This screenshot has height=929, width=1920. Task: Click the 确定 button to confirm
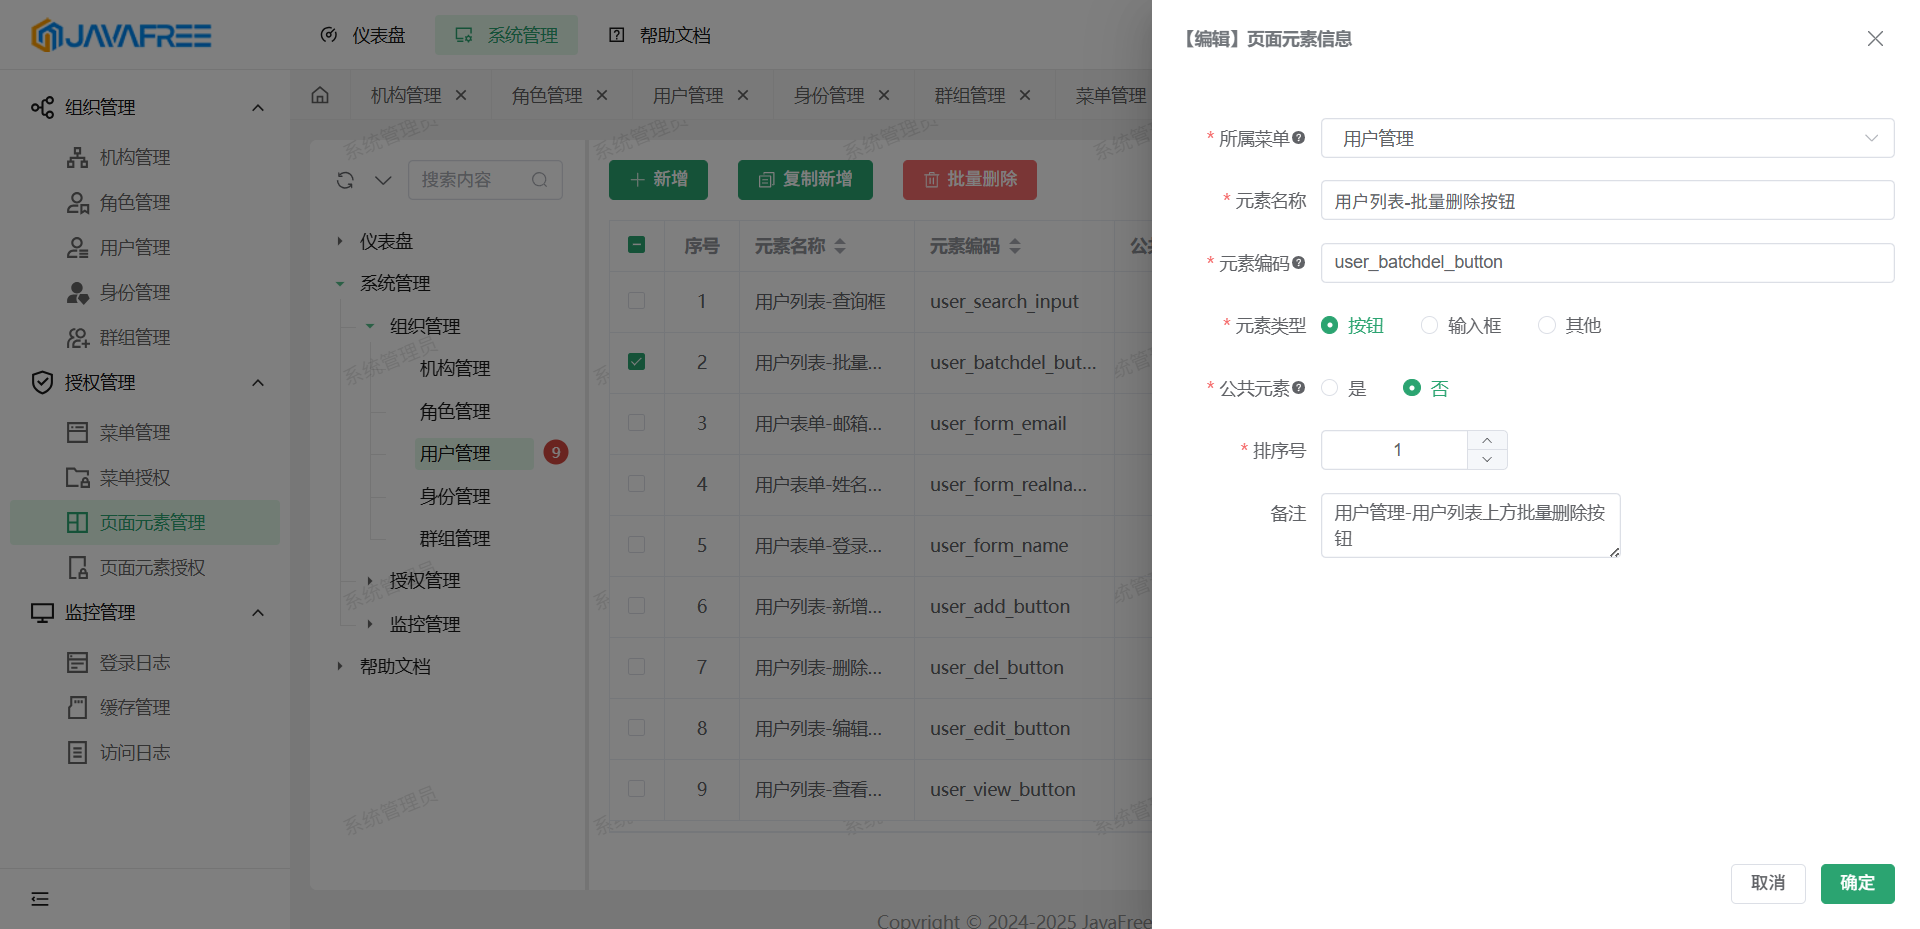point(1857,883)
